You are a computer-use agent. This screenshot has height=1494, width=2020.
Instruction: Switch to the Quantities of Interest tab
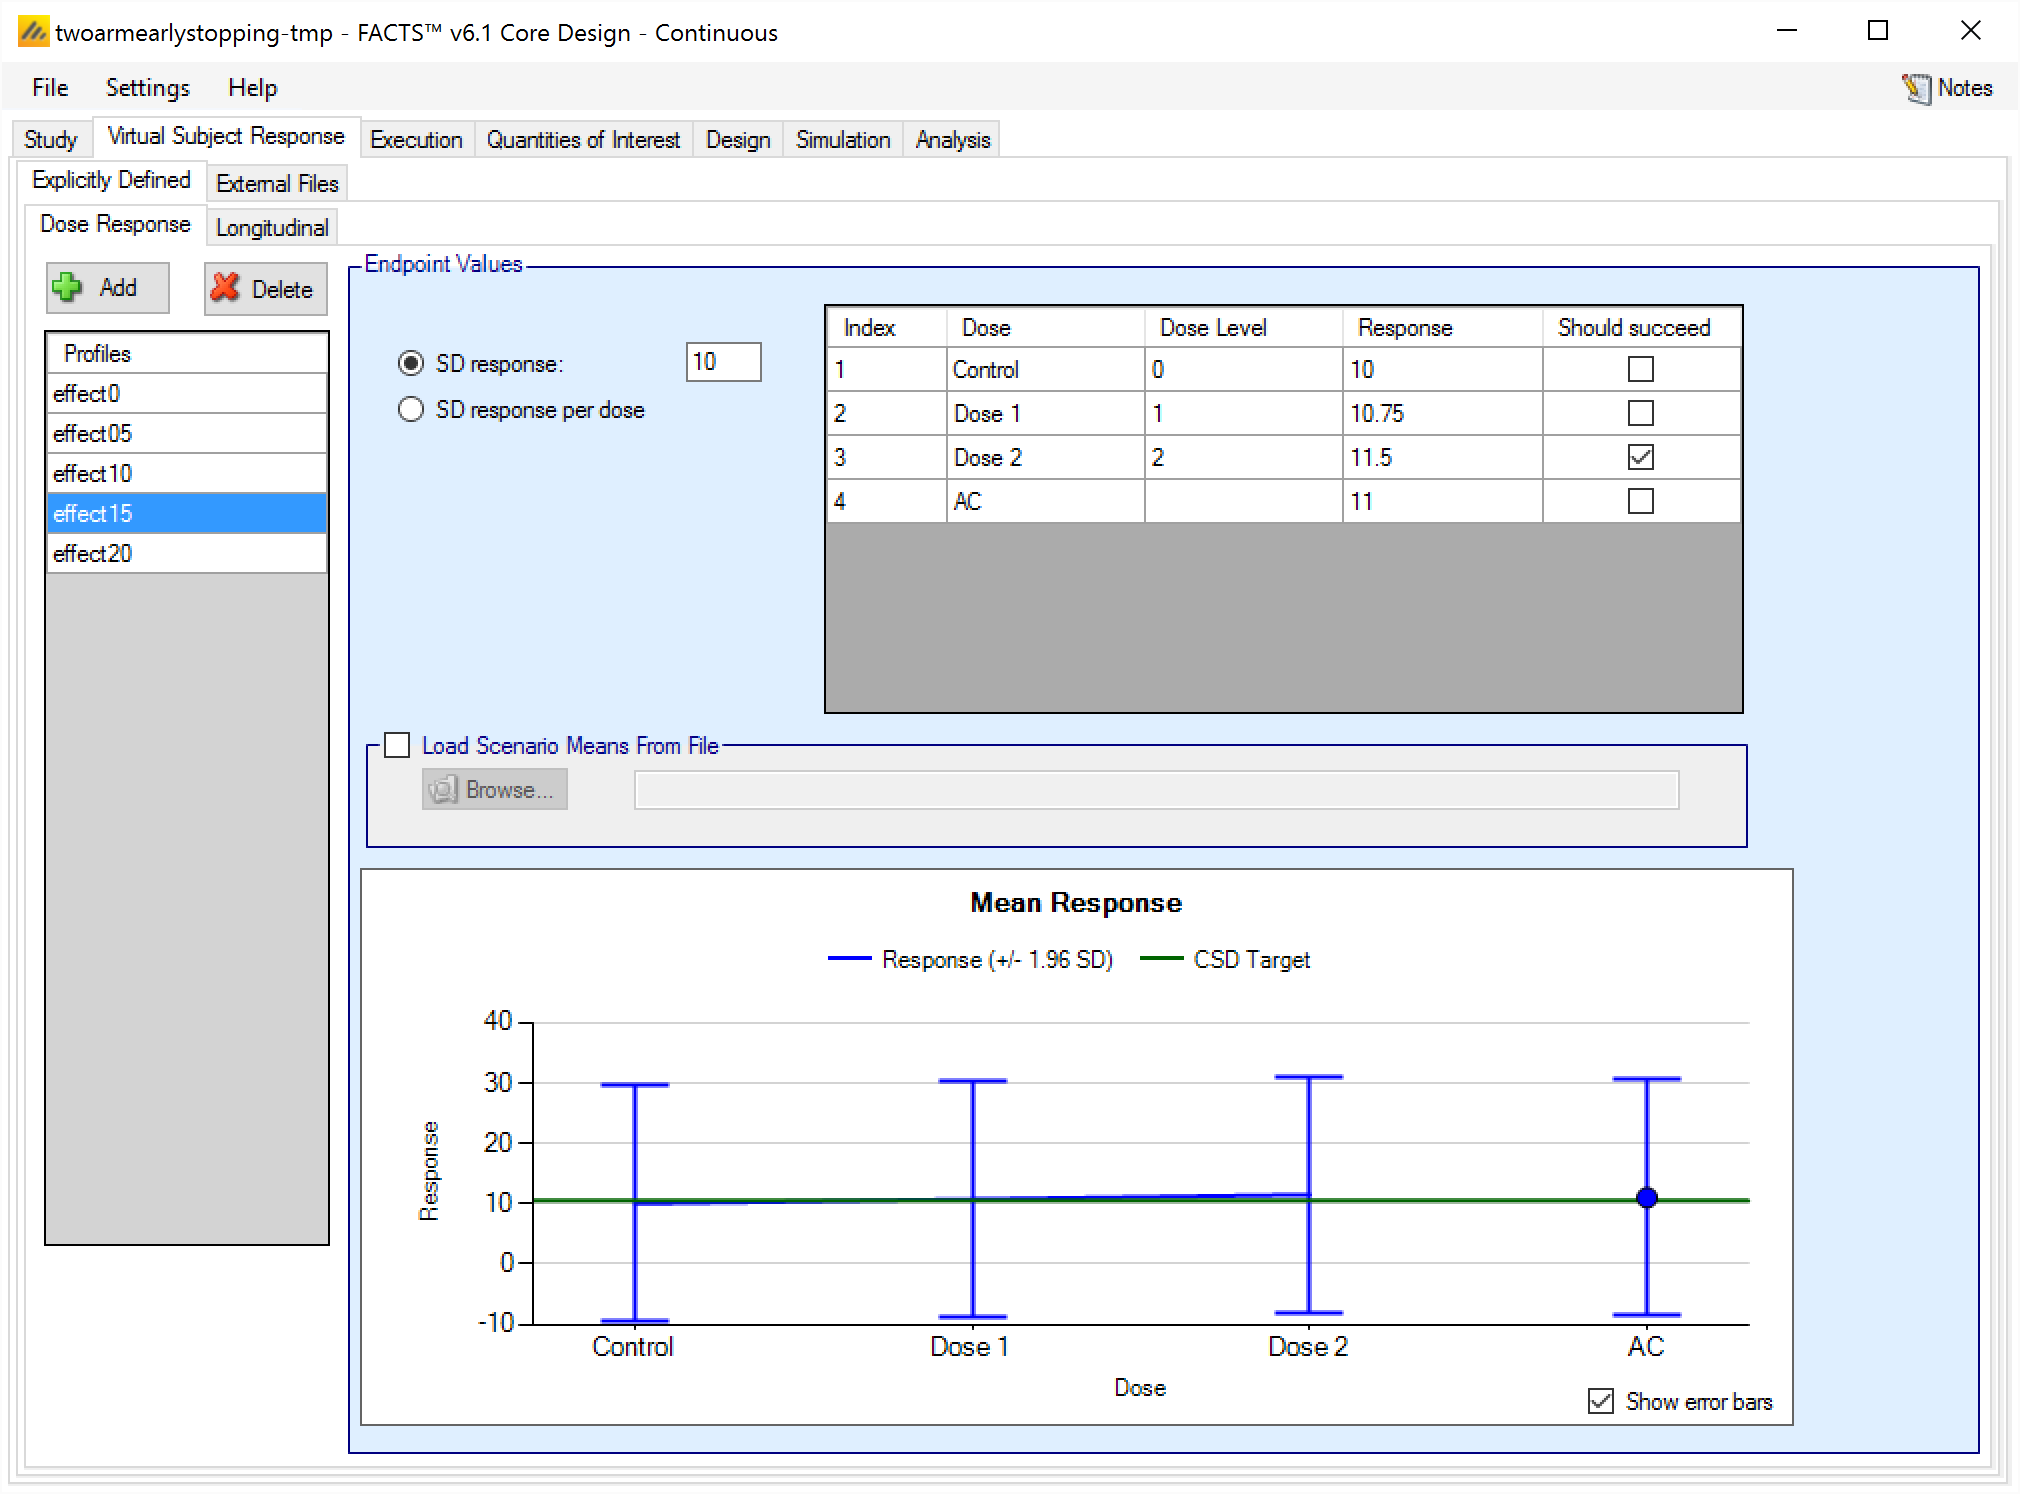(583, 140)
